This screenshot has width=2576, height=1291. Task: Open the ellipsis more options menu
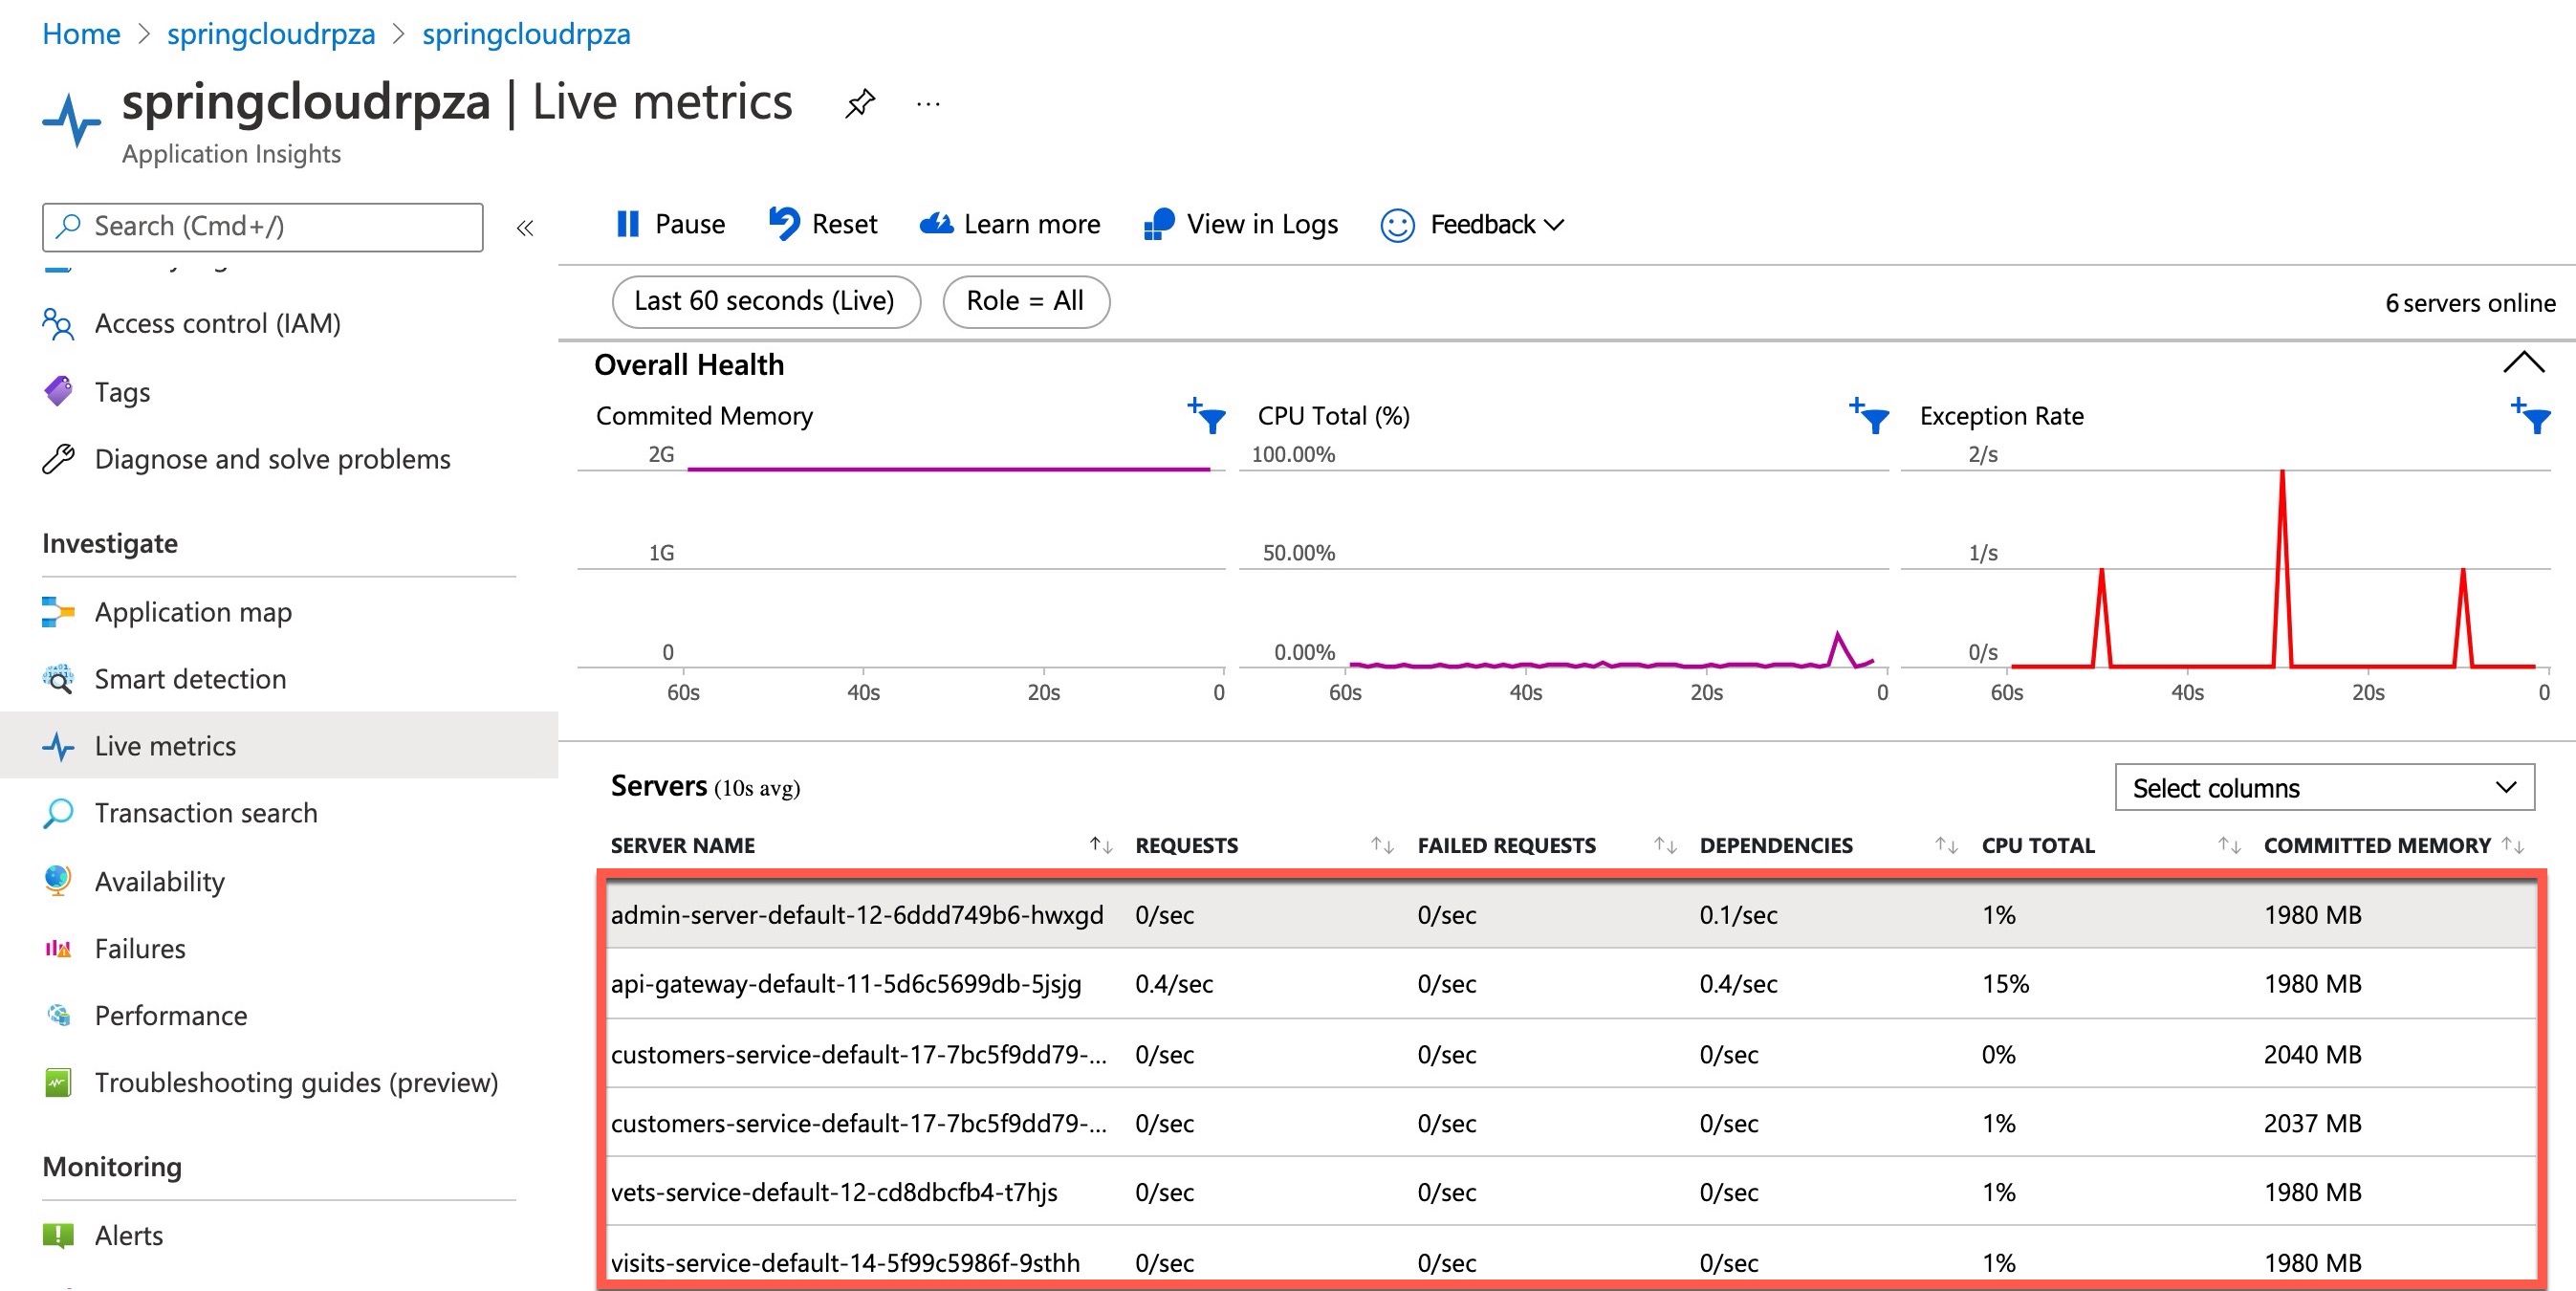[x=928, y=103]
